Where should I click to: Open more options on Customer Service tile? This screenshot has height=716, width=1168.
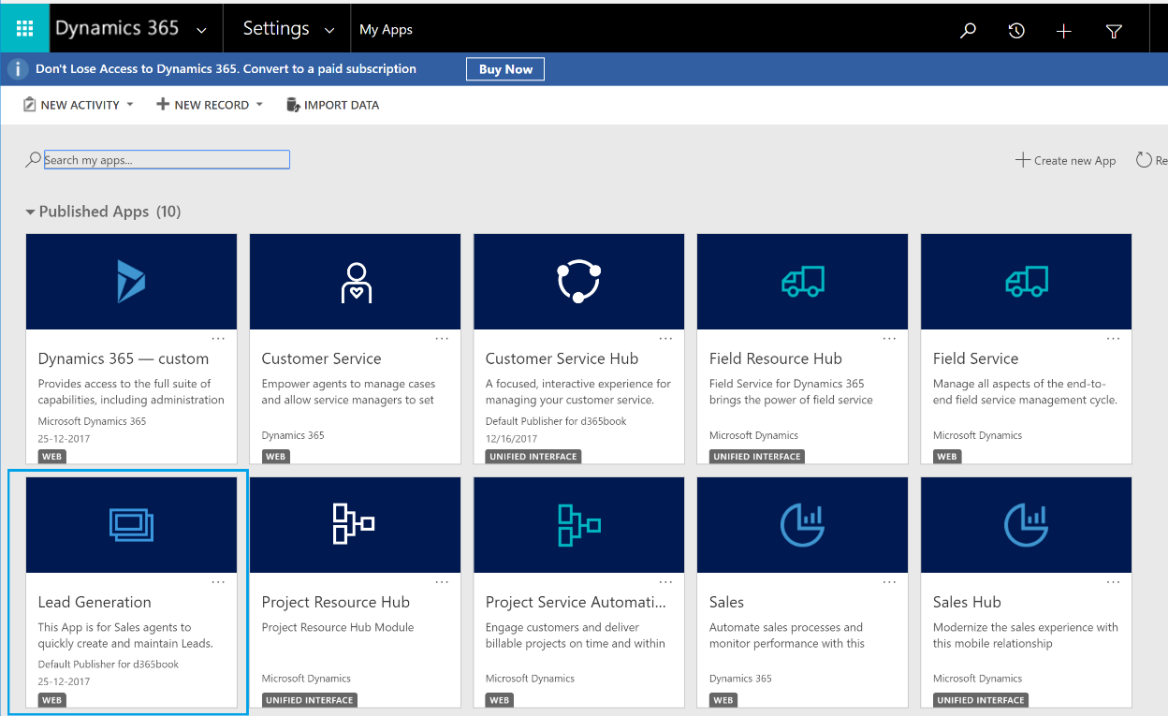click(x=442, y=339)
